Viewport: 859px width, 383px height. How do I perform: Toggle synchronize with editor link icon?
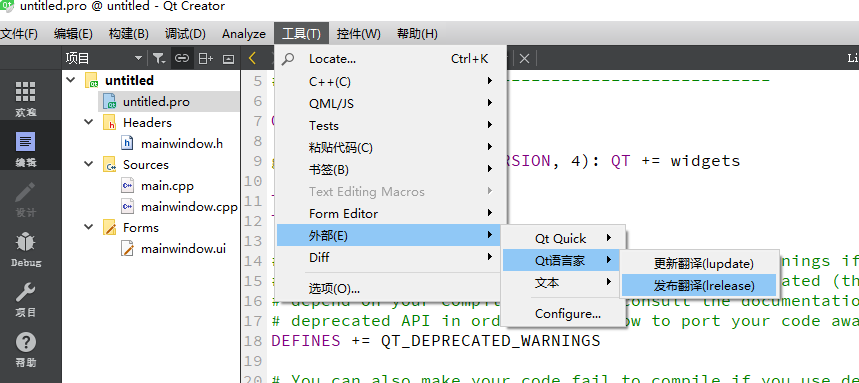click(x=182, y=58)
